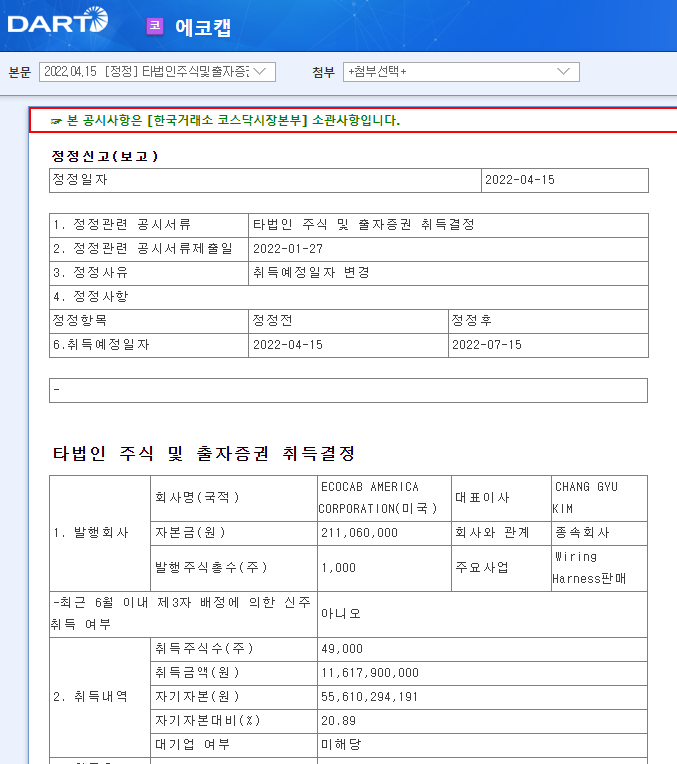Click the cell 타법인 주식 및 출자증권 취득결정 in correction table
Screen dimensions: 677x764
click(x=364, y=225)
